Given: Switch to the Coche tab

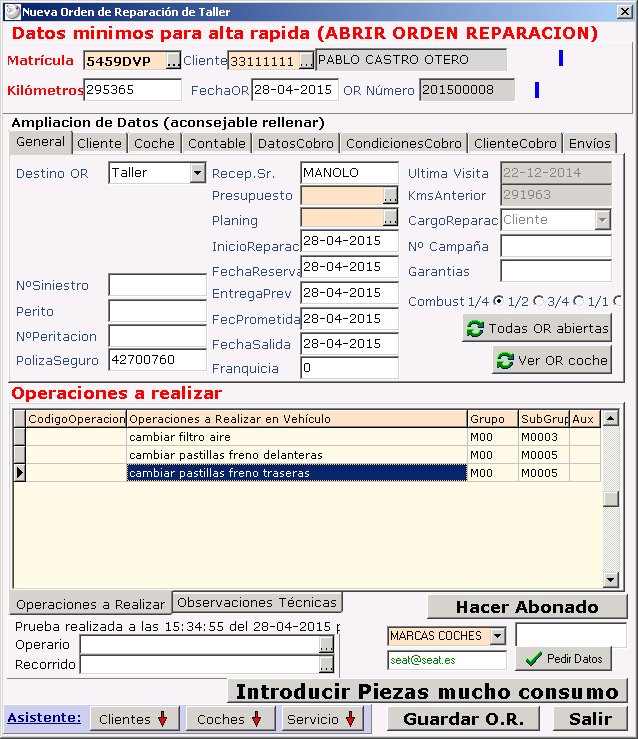Looking at the screenshot, I should click(154, 143).
